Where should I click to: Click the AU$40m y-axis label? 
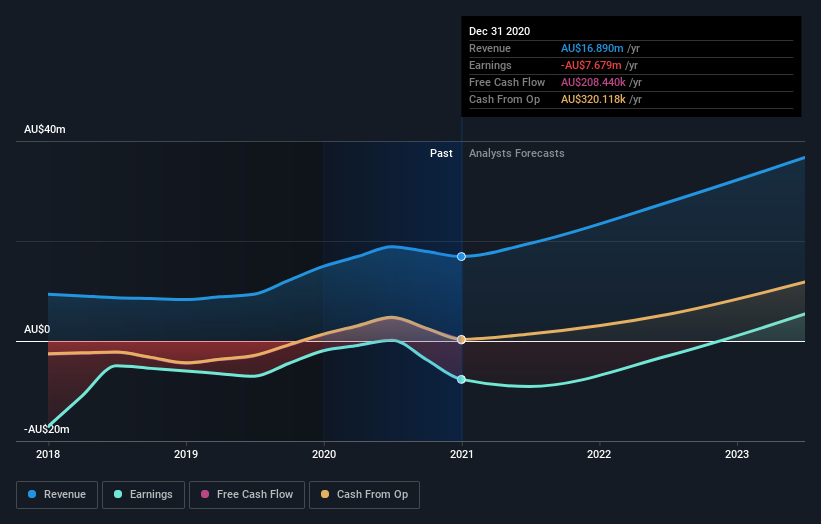[x=45, y=129]
